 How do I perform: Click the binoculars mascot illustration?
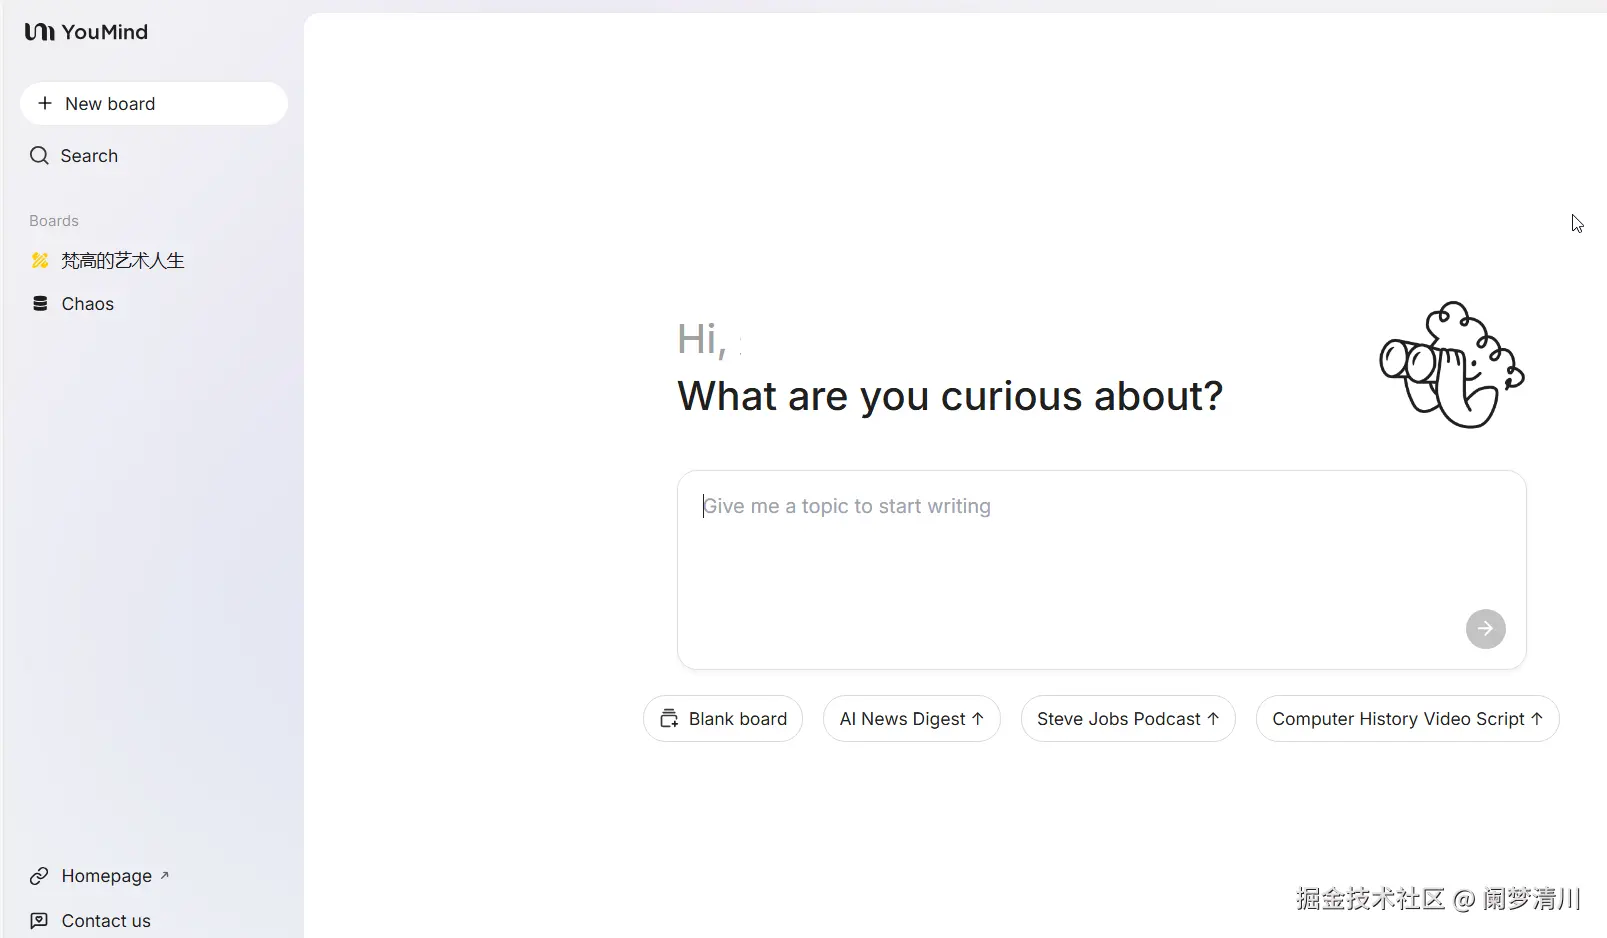click(1452, 364)
